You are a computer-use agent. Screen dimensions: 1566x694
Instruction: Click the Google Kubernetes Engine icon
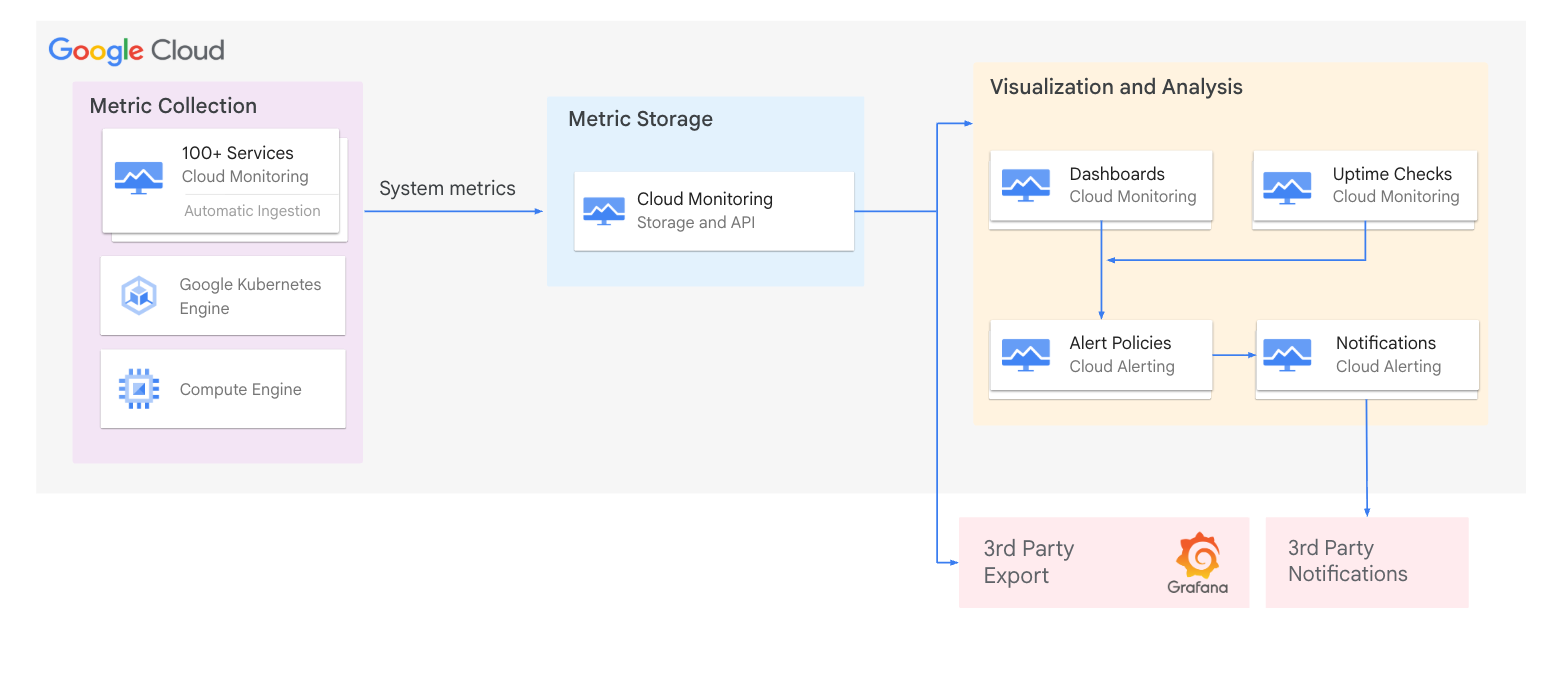(x=139, y=296)
